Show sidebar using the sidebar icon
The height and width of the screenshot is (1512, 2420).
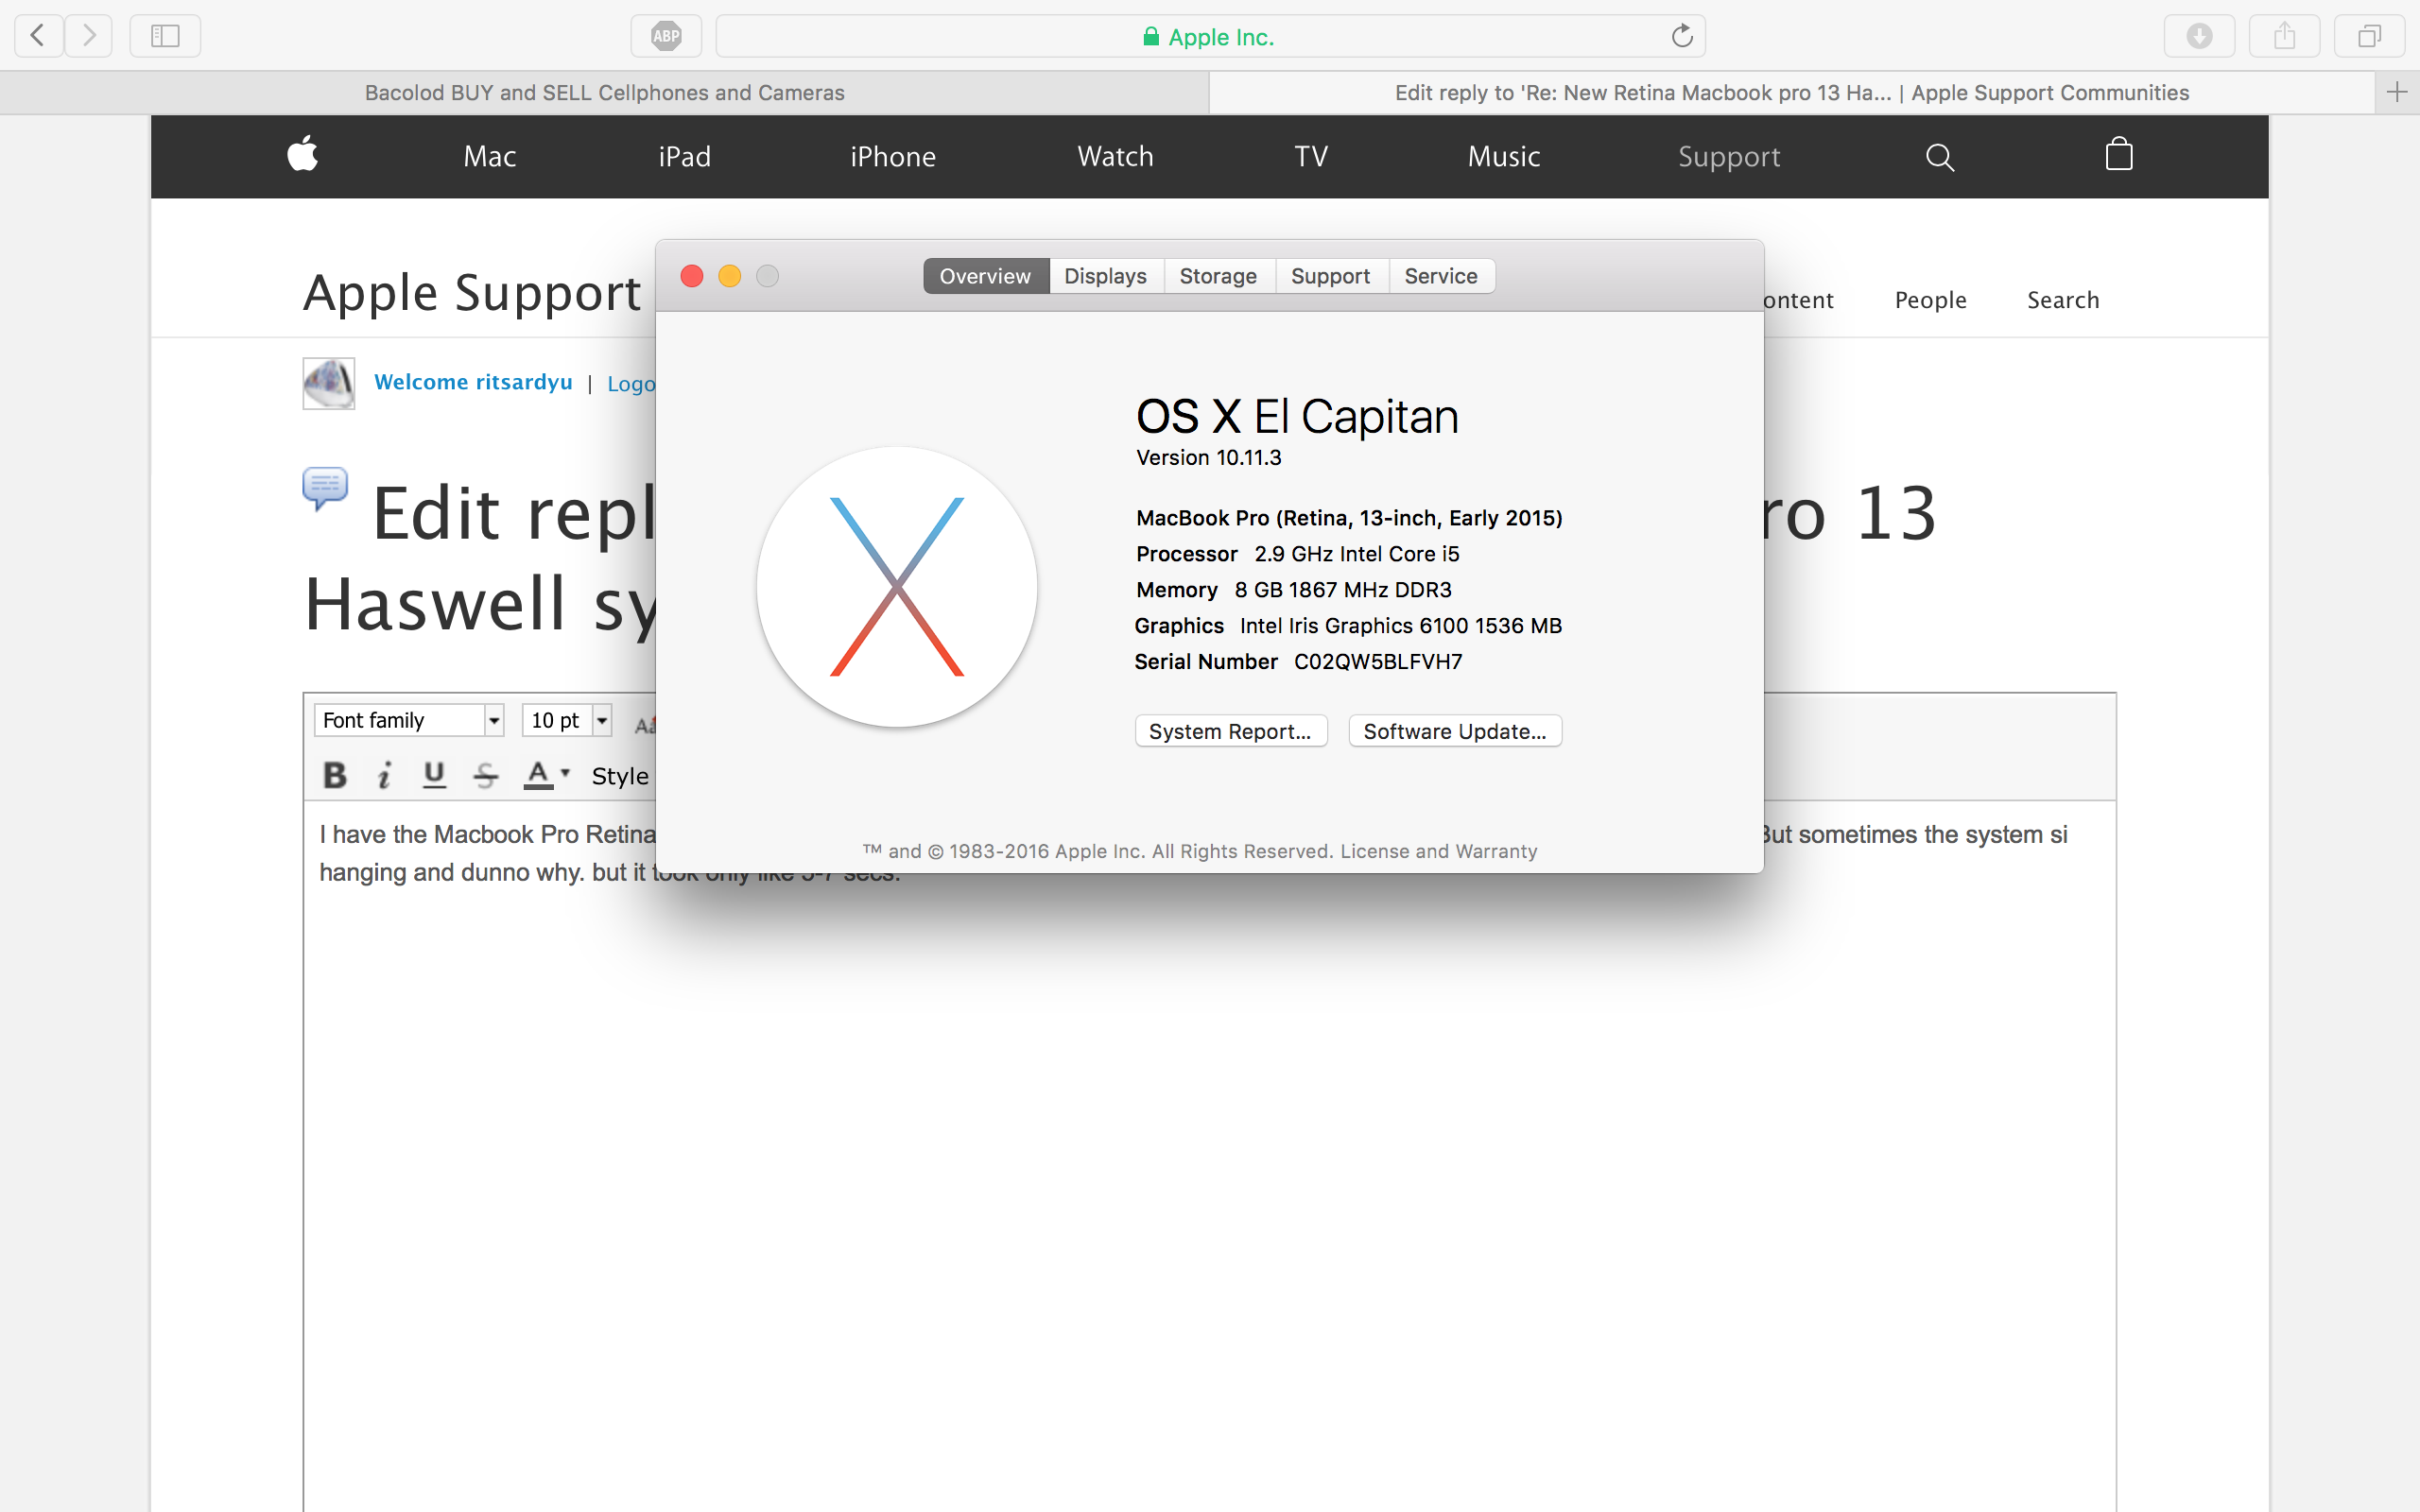(165, 37)
